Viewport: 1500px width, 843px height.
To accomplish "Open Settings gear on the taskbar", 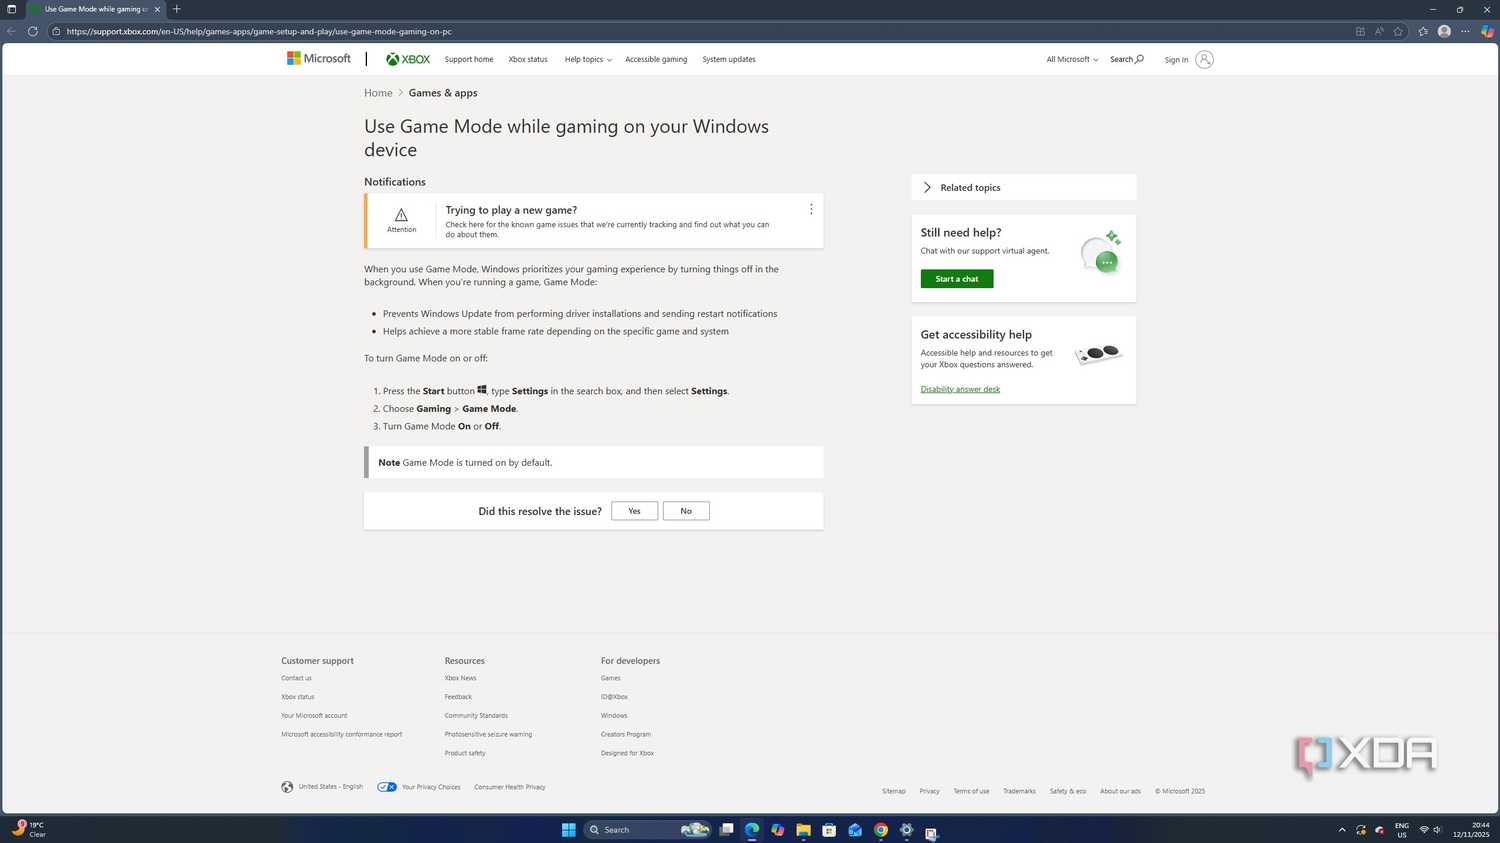I will [907, 830].
